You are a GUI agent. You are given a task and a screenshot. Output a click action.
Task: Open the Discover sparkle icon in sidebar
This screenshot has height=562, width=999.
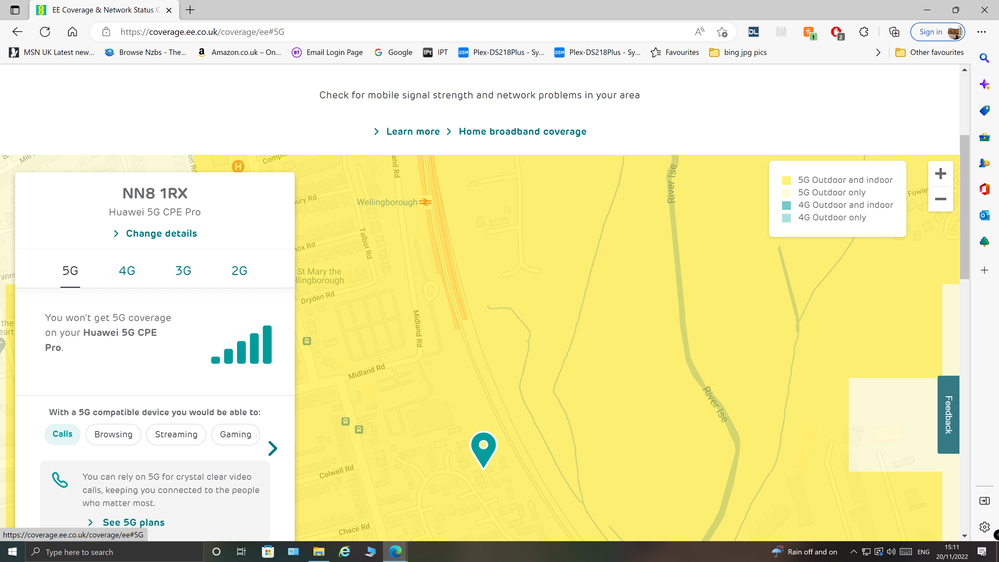[x=984, y=85]
